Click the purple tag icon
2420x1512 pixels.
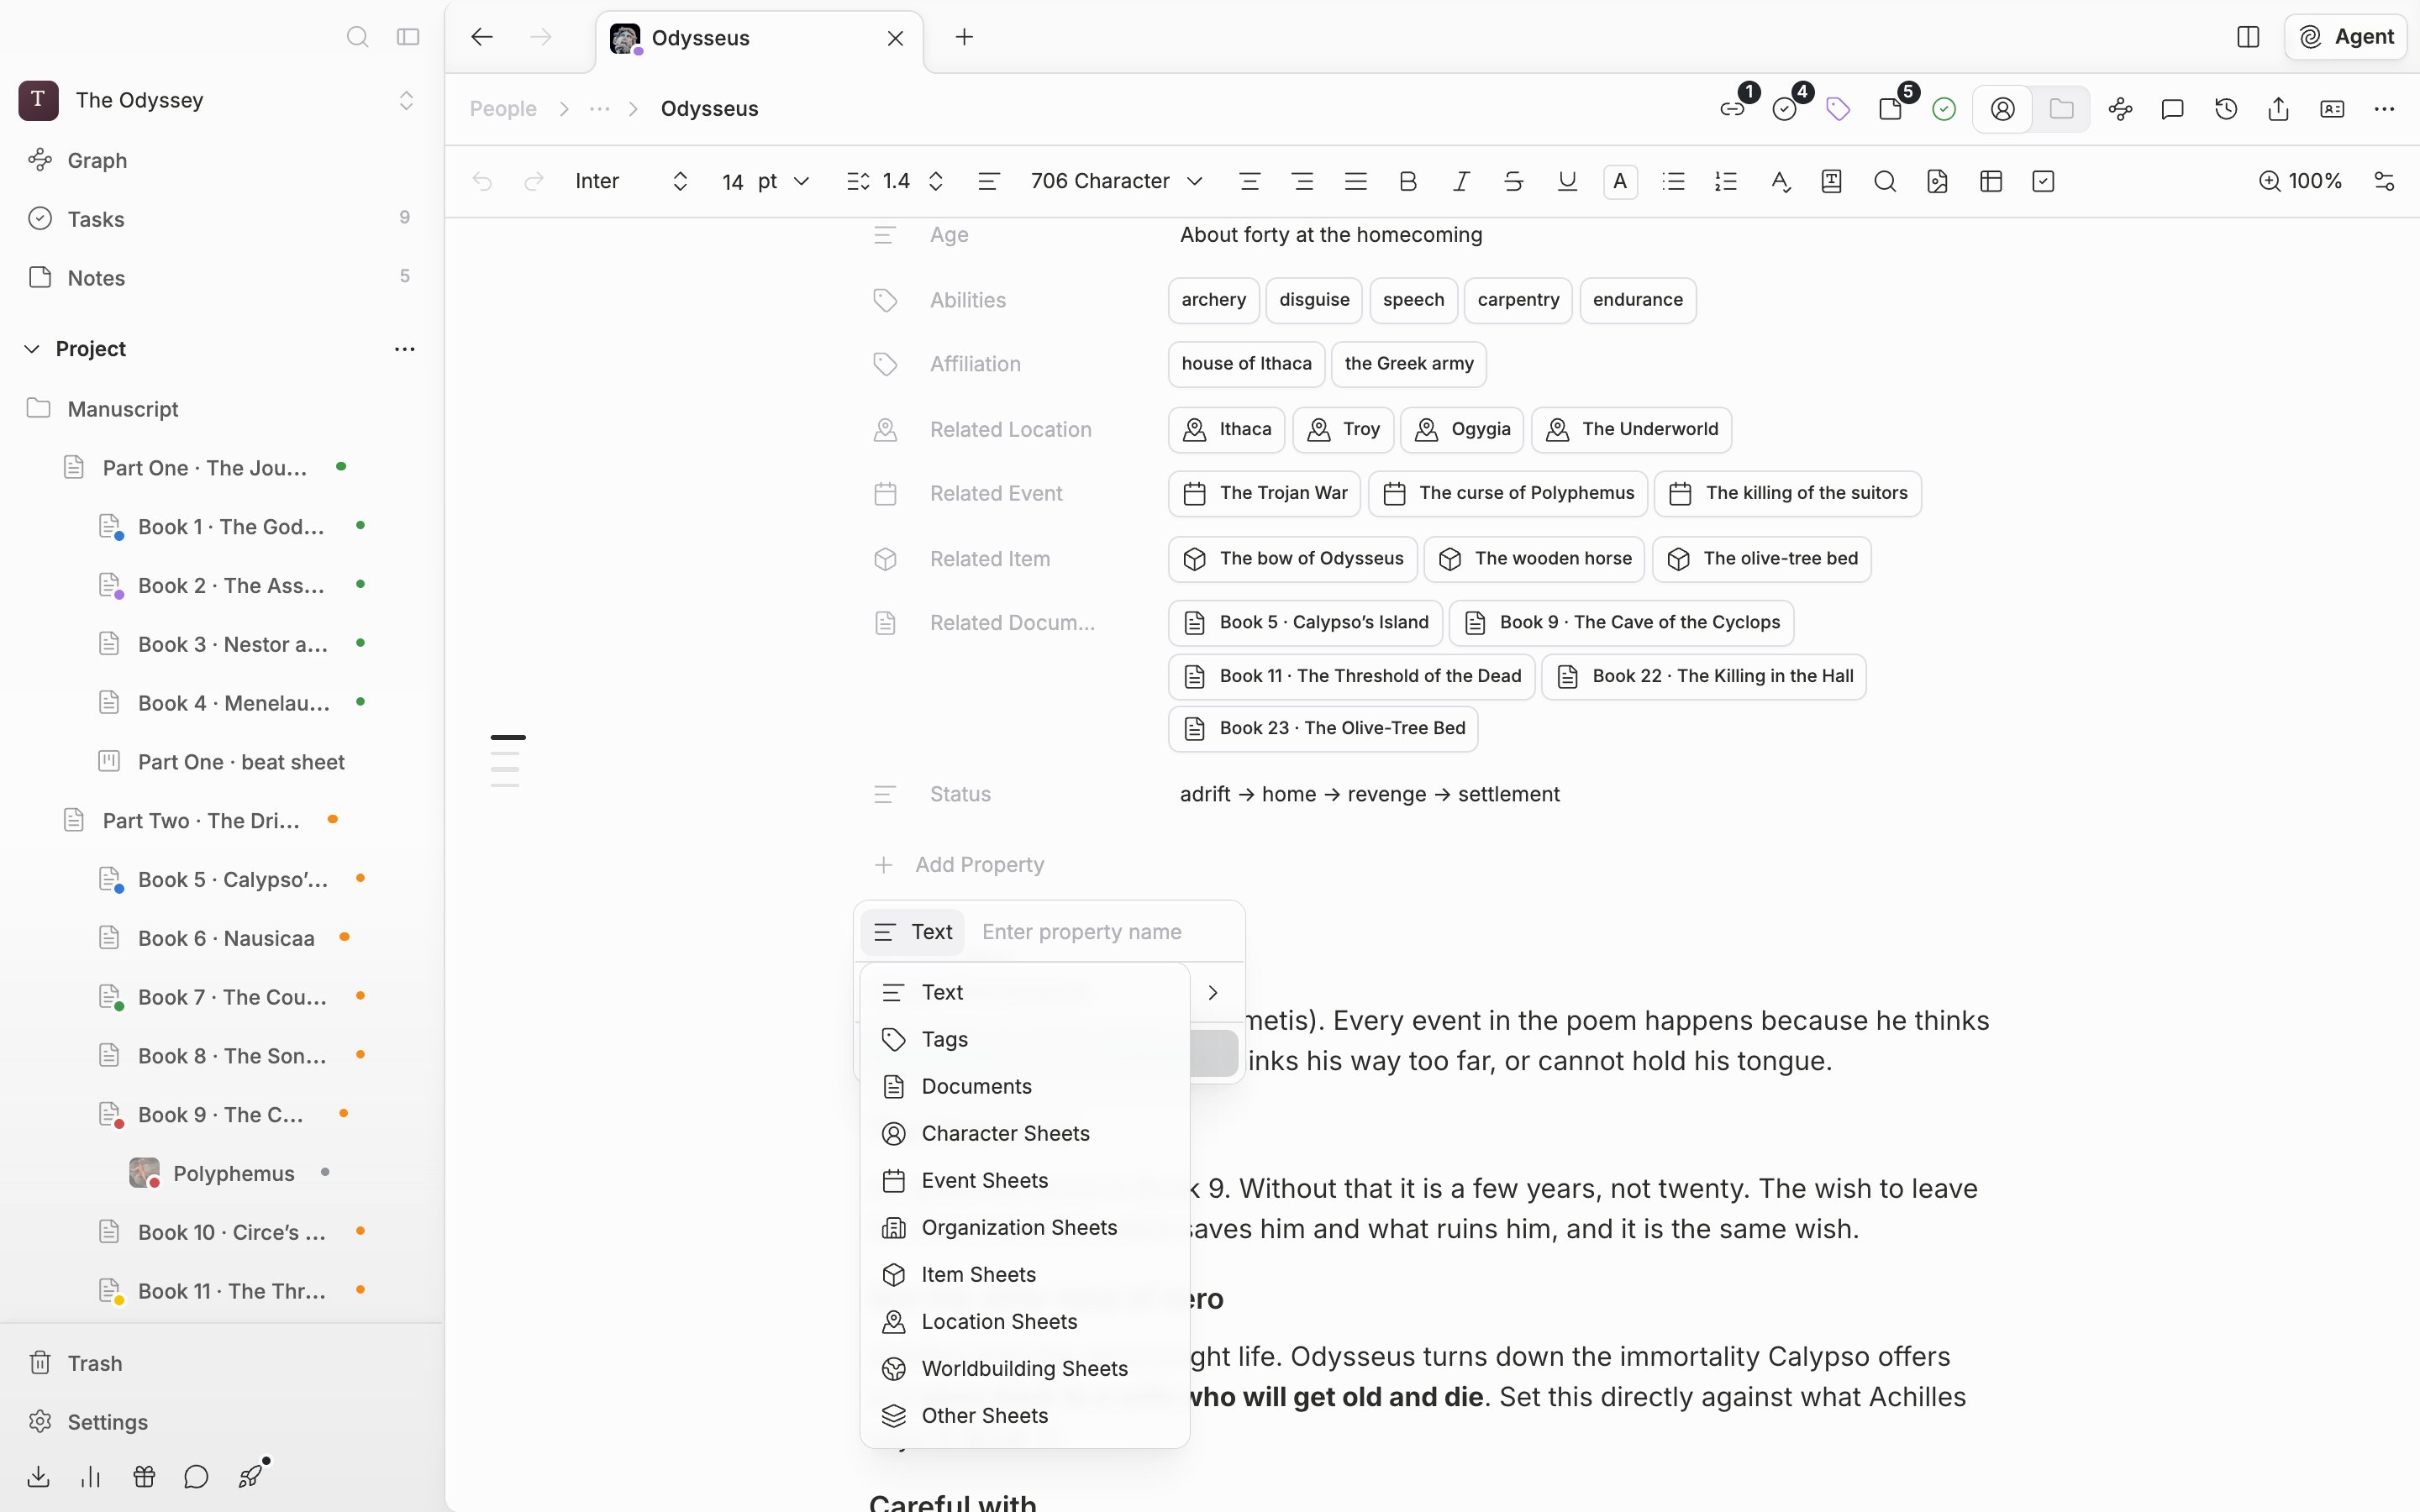point(1838,109)
